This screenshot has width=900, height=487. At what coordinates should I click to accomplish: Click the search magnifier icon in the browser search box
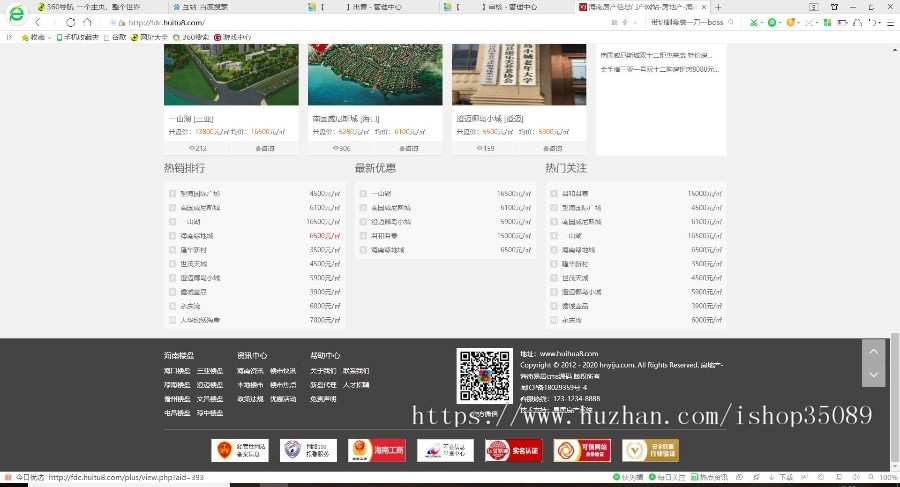point(731,22)
